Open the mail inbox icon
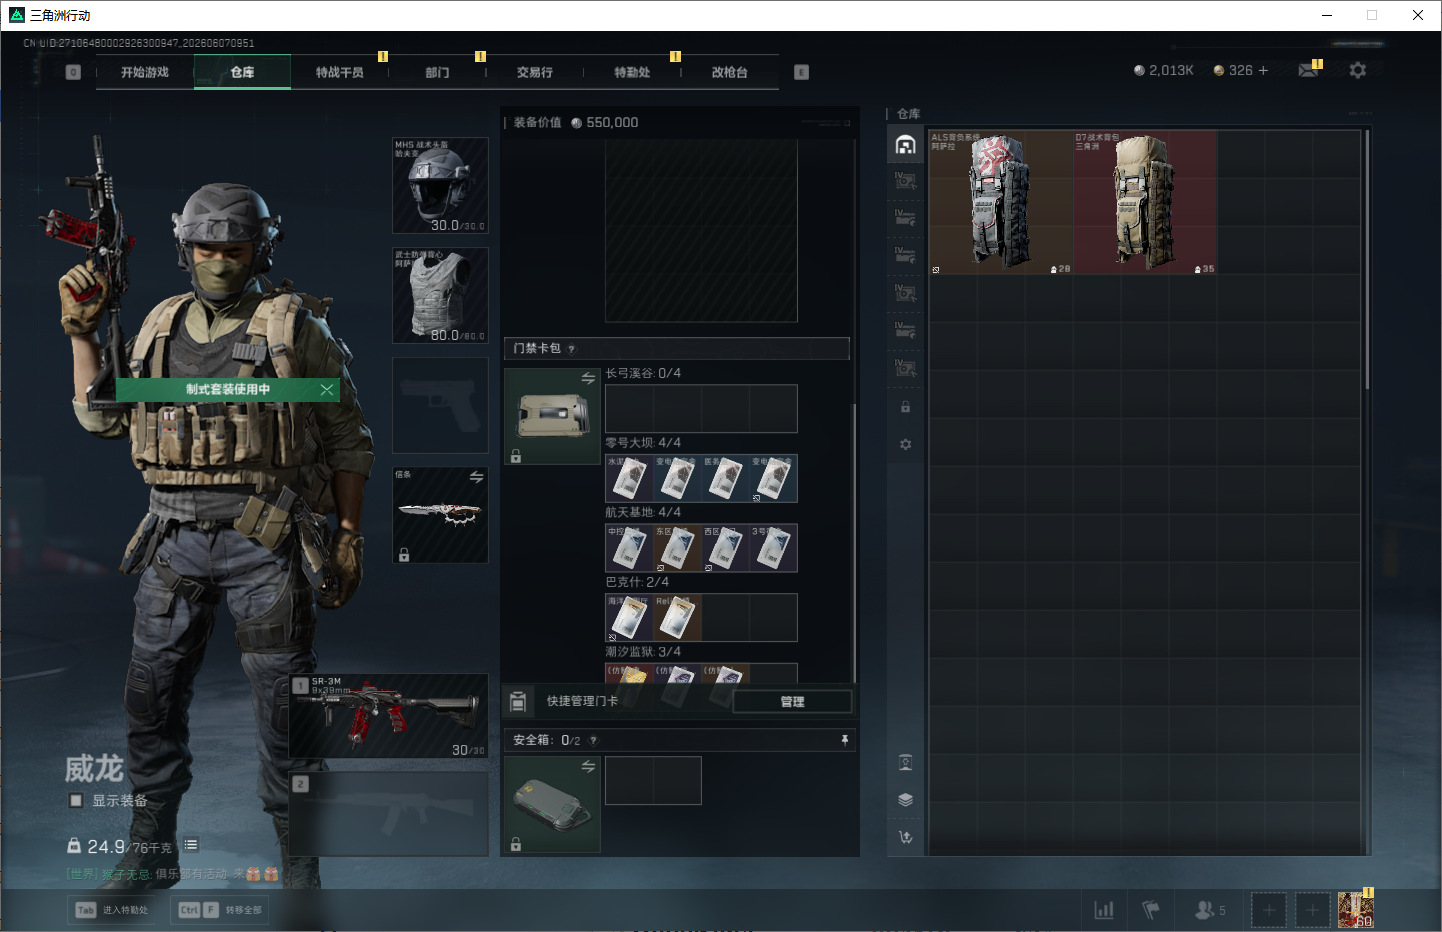This screenshot has width=1442, height=932. click(x=1308, y=70)
